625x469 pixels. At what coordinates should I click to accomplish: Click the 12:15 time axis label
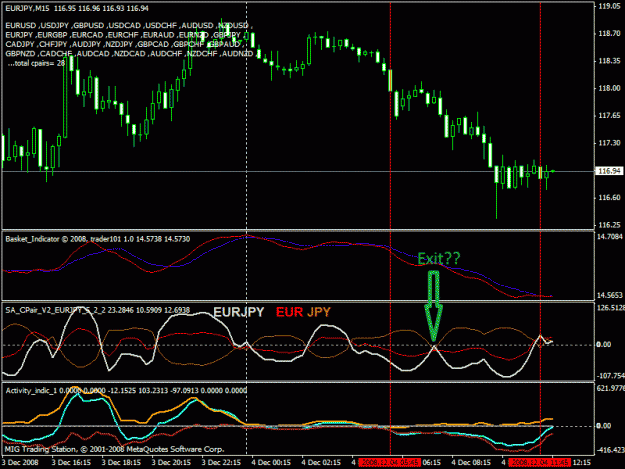582,463
